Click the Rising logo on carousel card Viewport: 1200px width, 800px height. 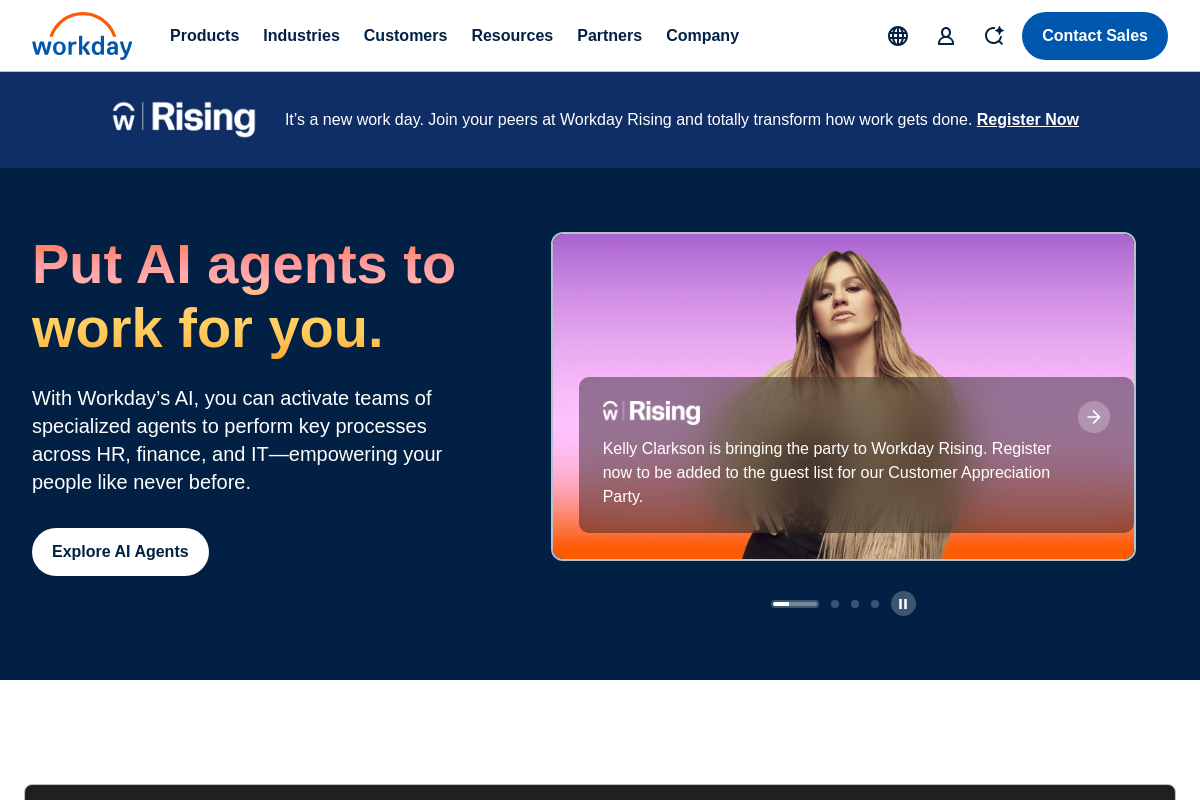point(652,412)
